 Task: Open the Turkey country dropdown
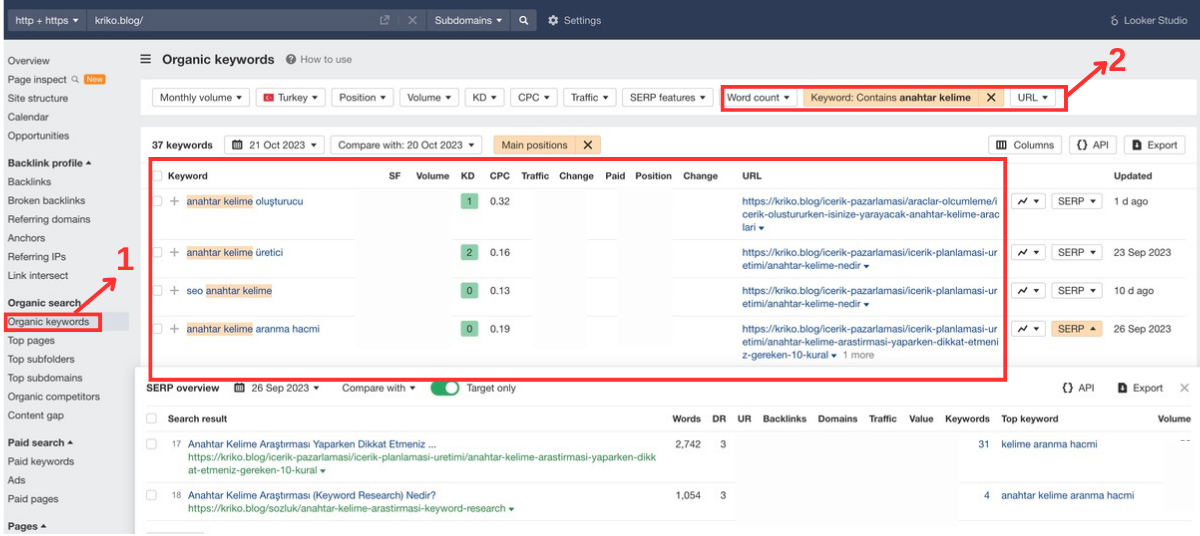(292, 97)
